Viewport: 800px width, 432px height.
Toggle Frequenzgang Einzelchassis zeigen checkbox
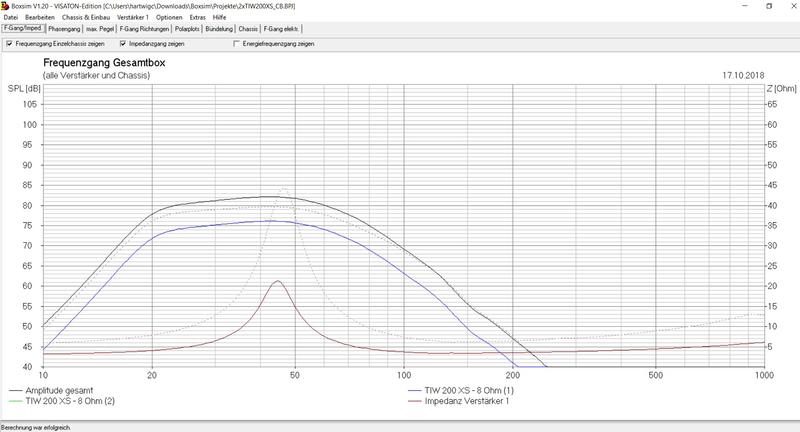pos(9,44)
